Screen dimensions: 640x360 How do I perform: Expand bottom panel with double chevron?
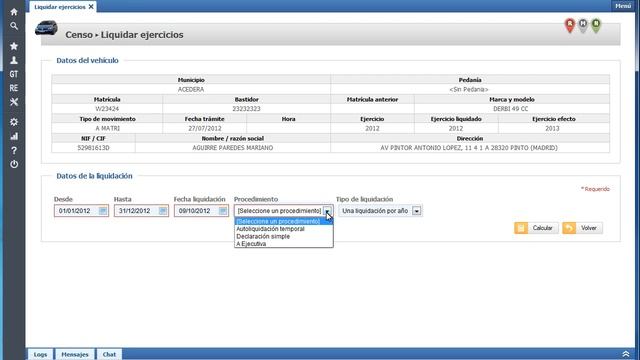point(626,354)
